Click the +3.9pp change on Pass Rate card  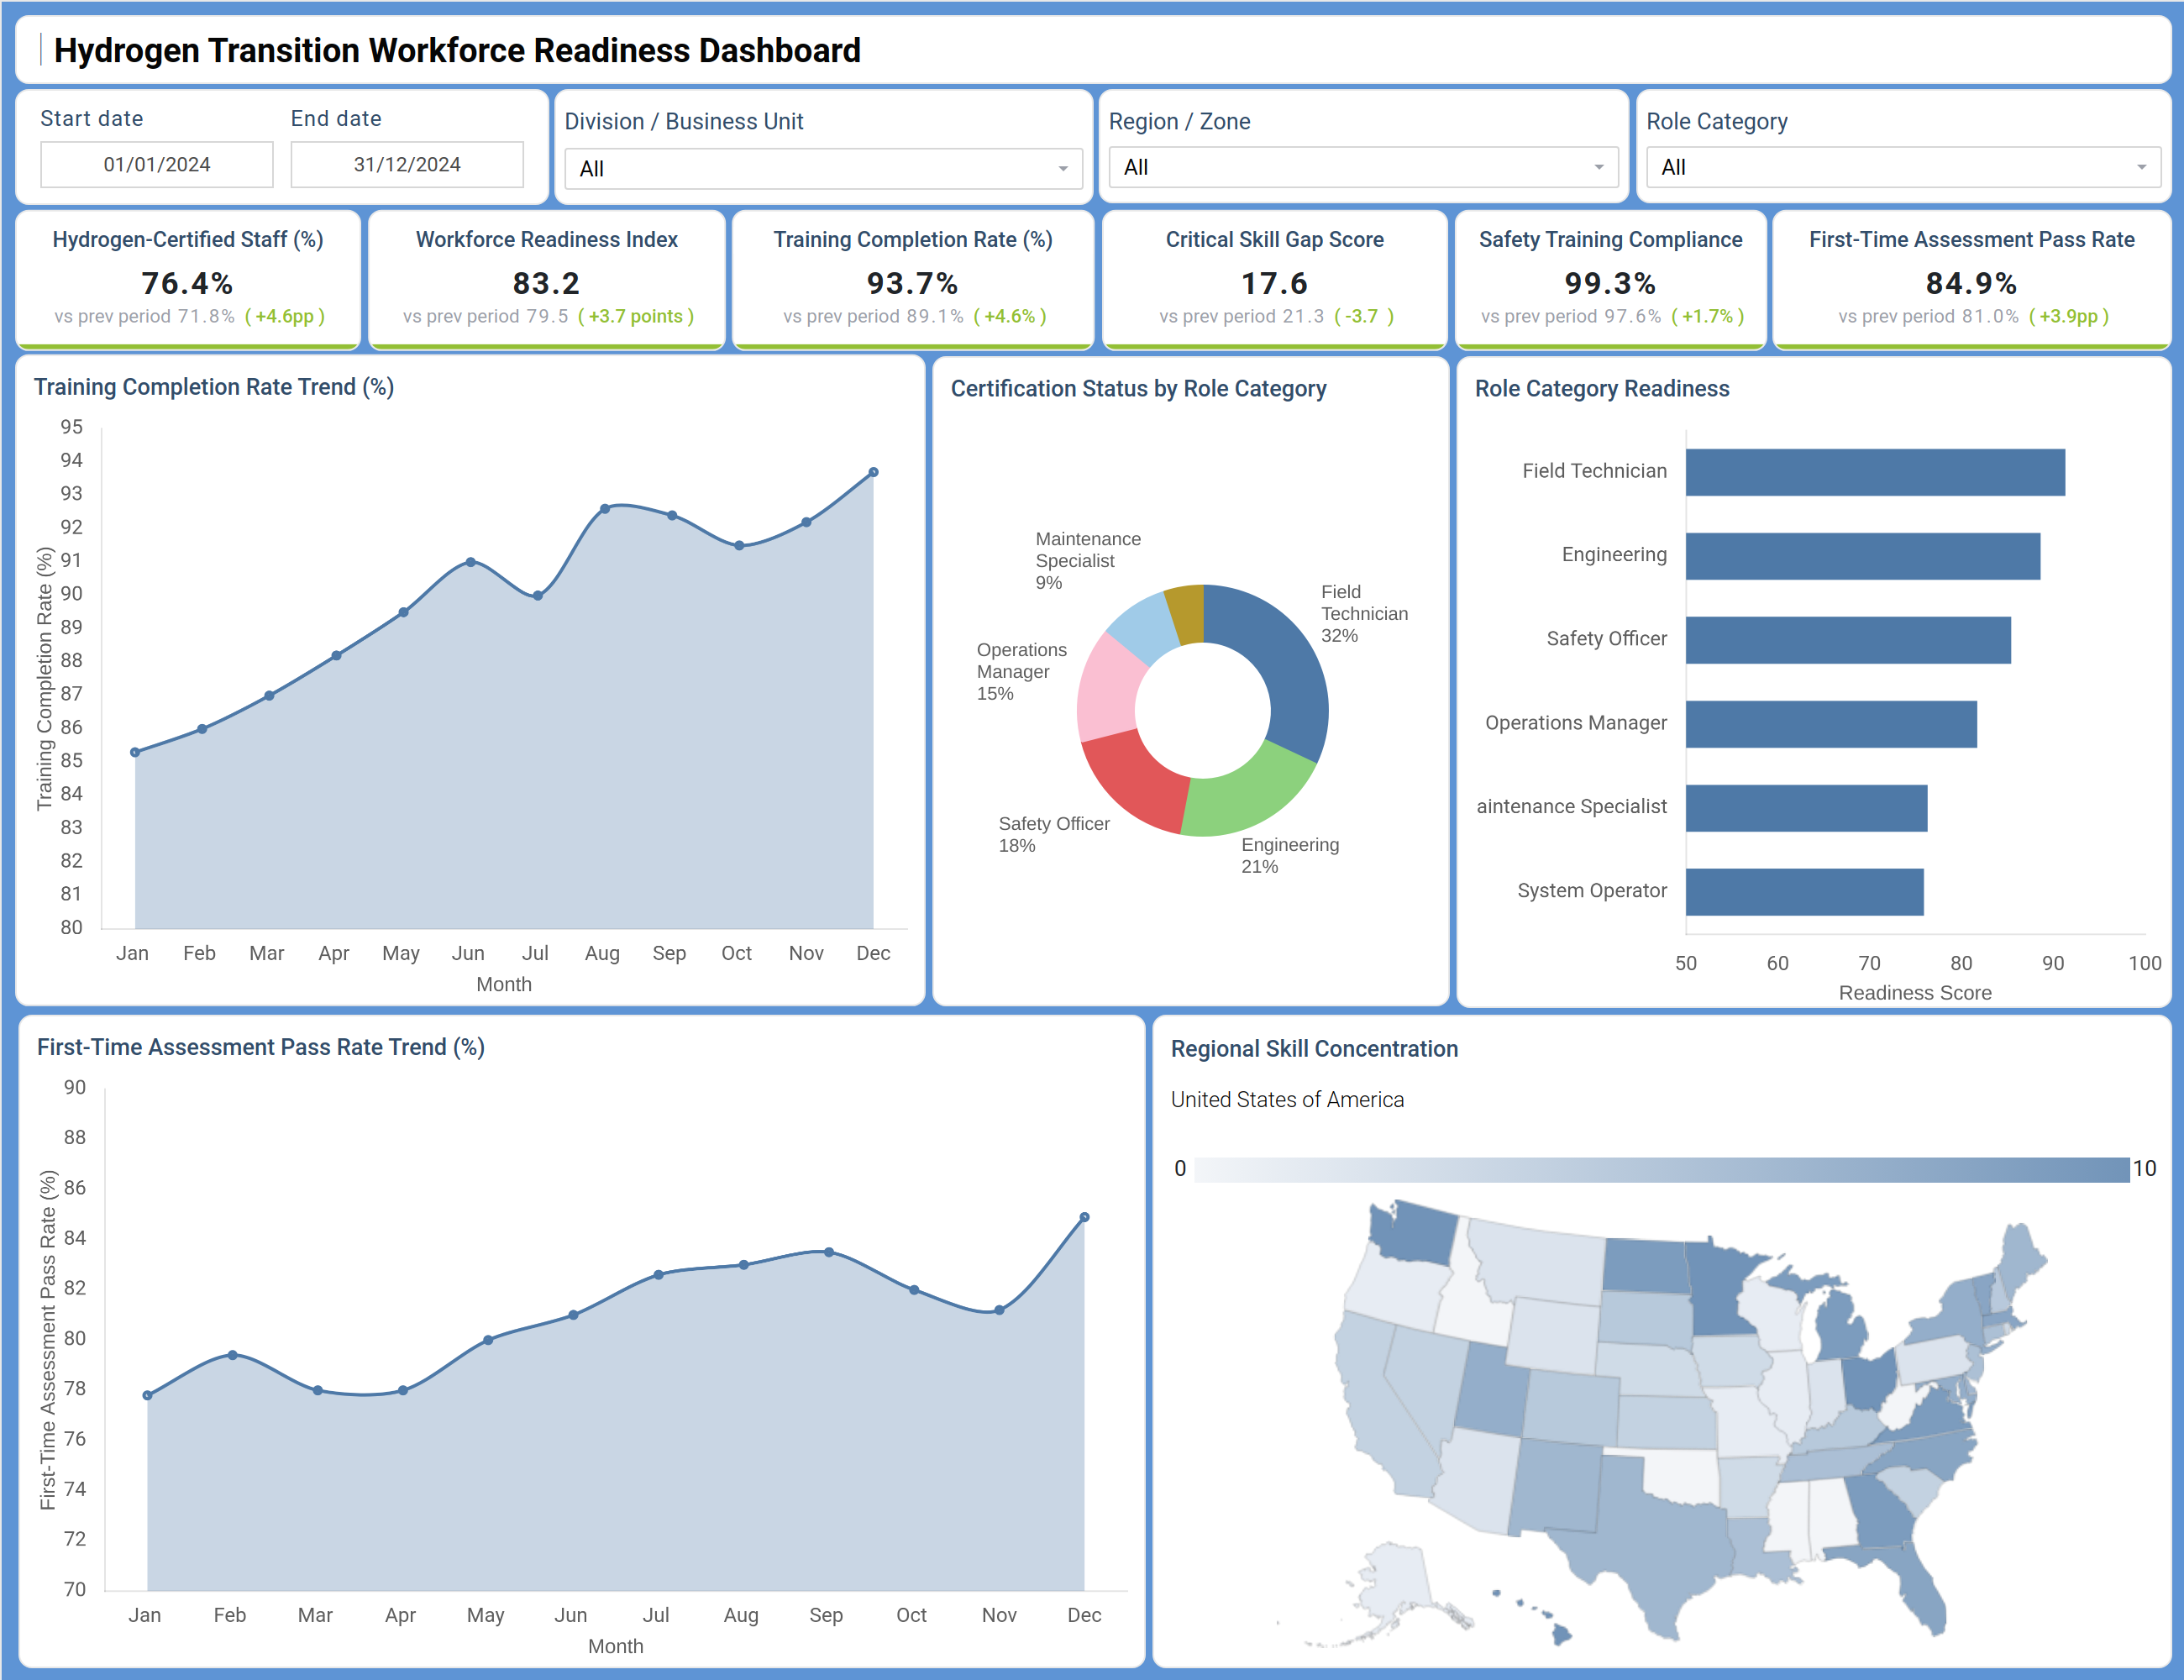pos(2069,316)
